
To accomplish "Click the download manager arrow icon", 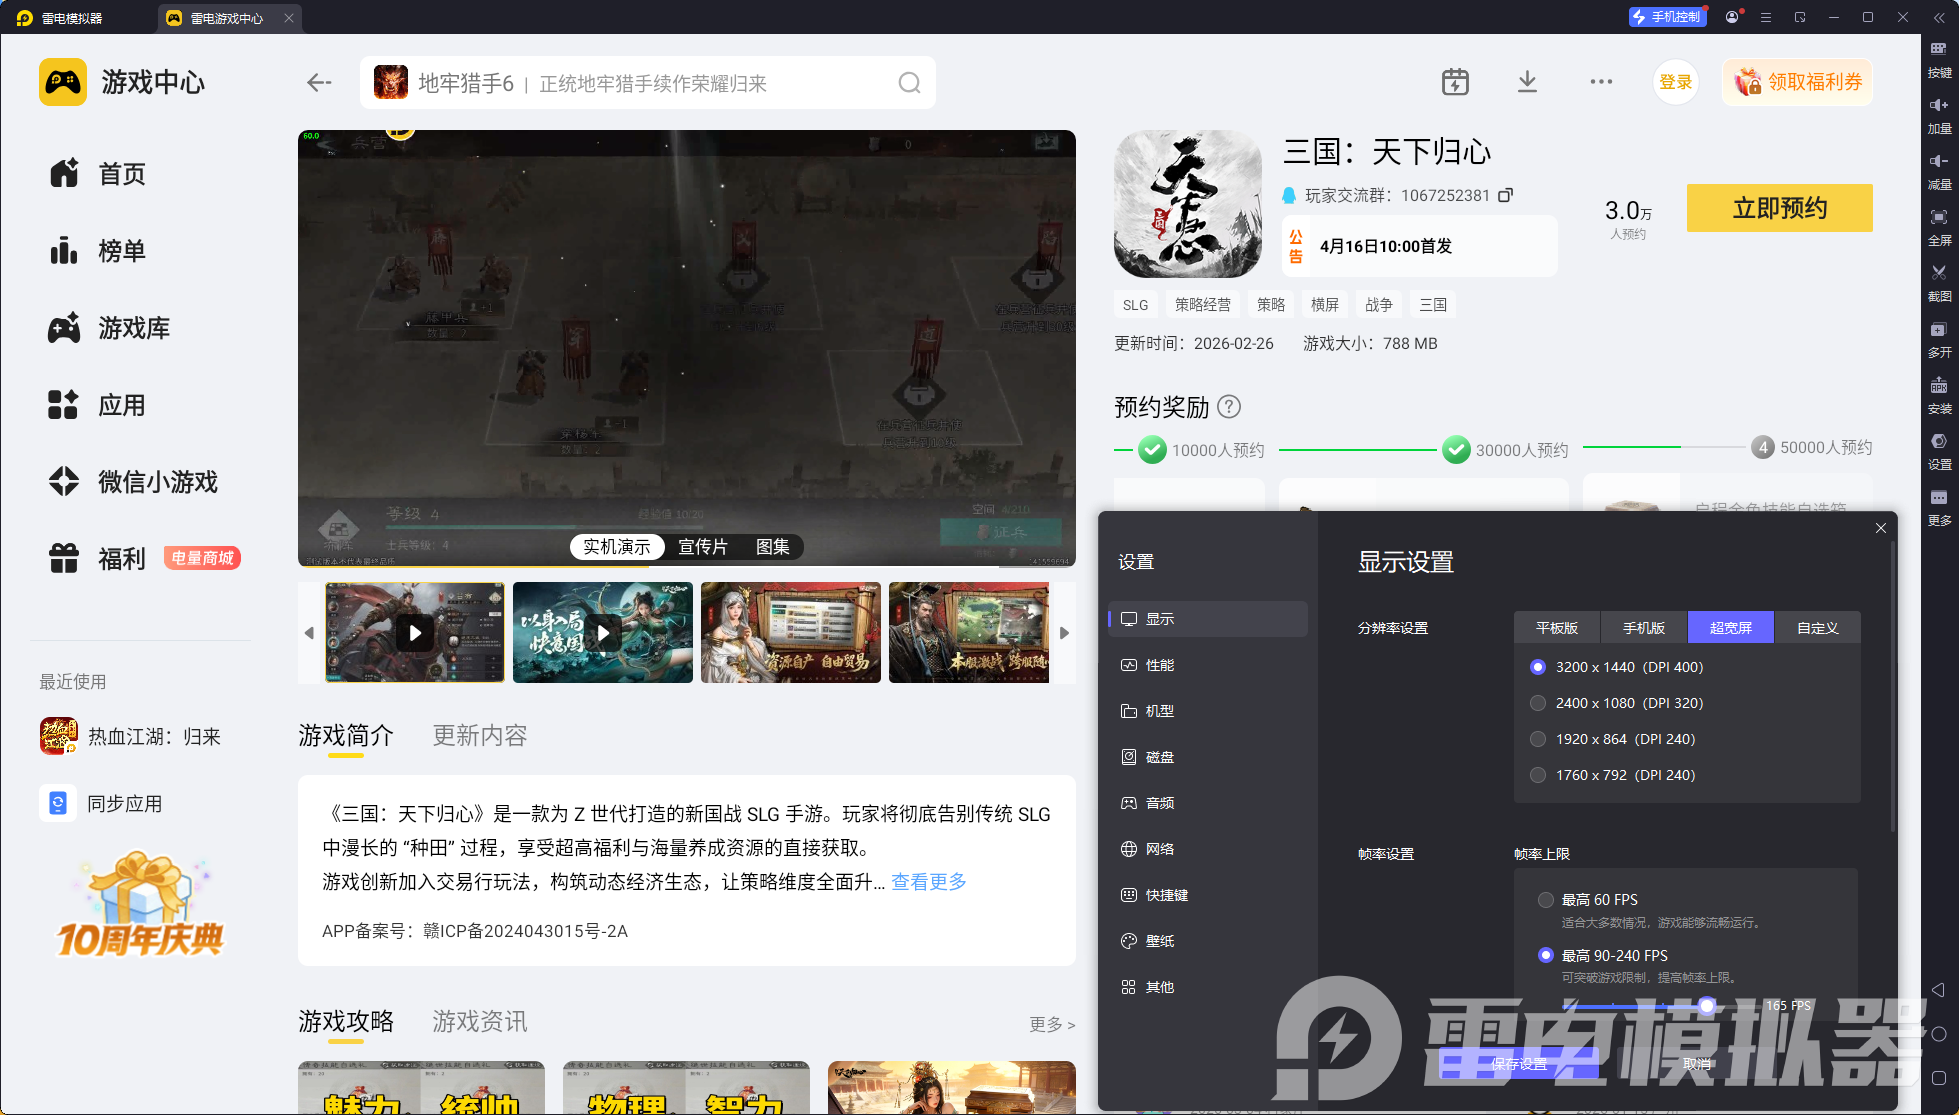I will coord(1527,82).
